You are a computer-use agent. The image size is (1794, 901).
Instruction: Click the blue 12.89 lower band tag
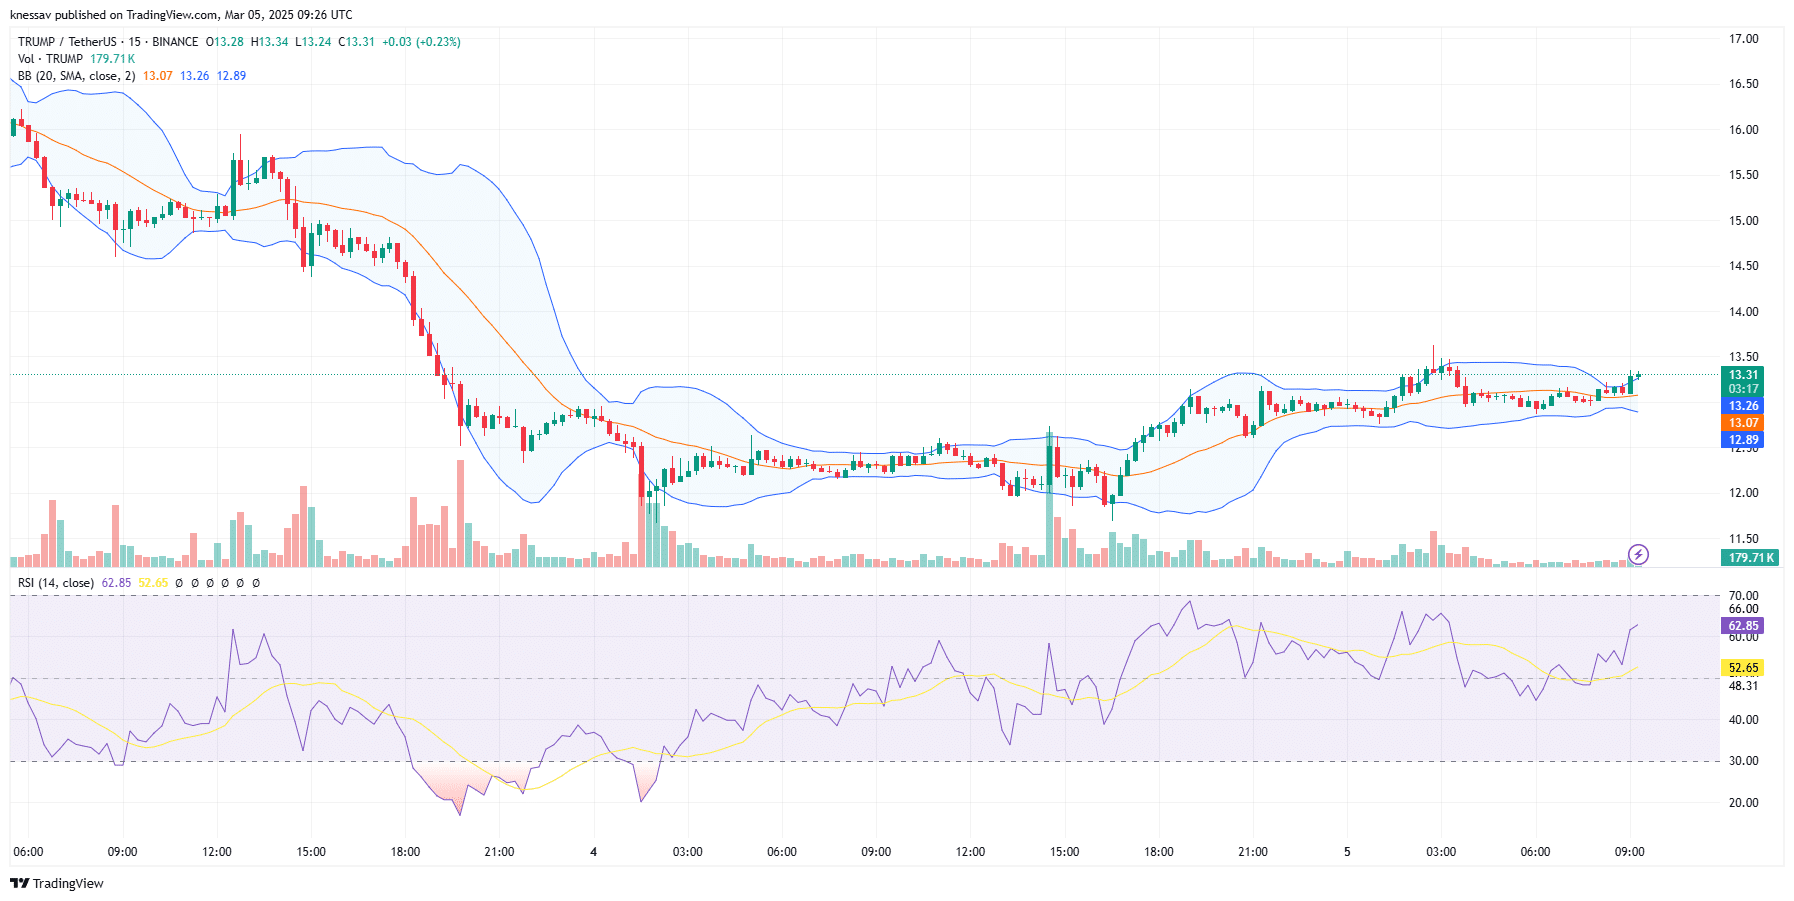tap(1744, 440)
